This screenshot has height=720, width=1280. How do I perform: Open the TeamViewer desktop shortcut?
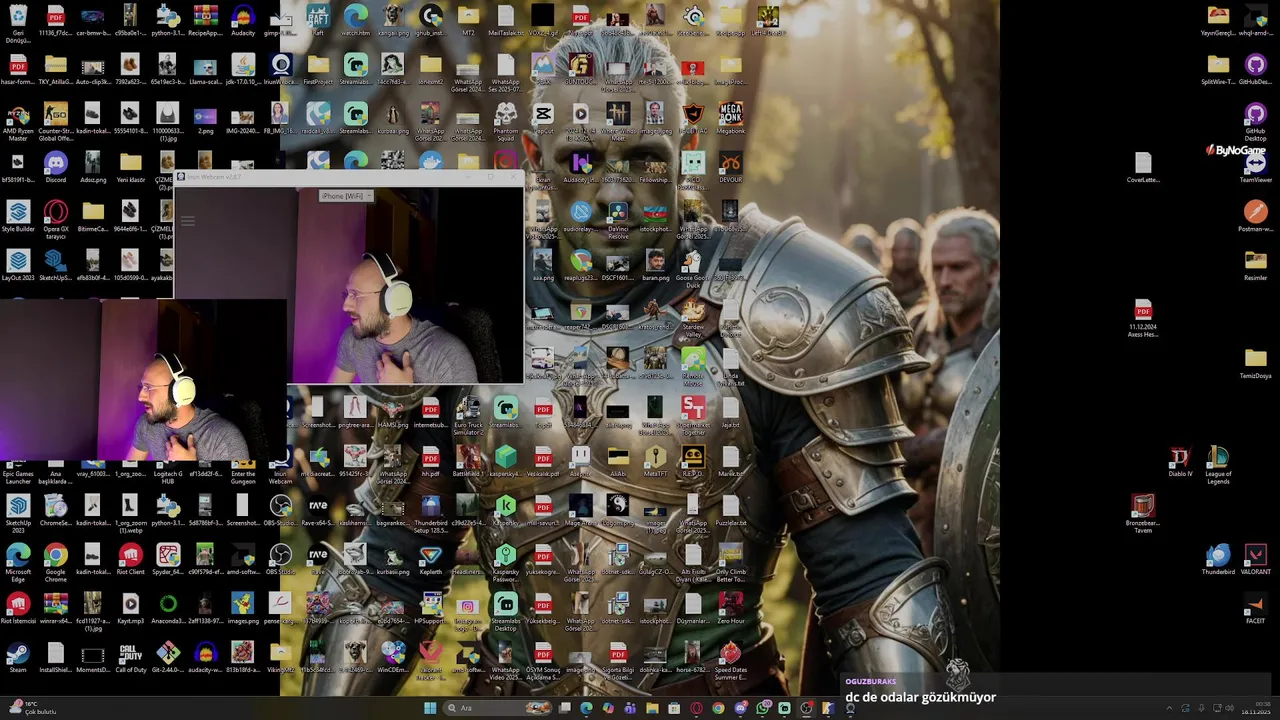1255,167
